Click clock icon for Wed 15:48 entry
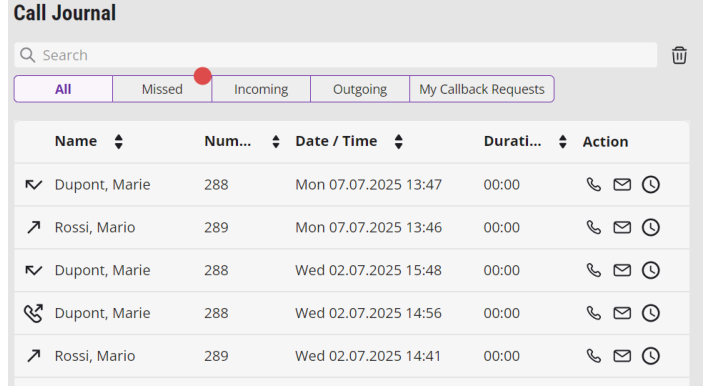The height and width of the screenshot is (386, 717). click(x=651, y=270)
